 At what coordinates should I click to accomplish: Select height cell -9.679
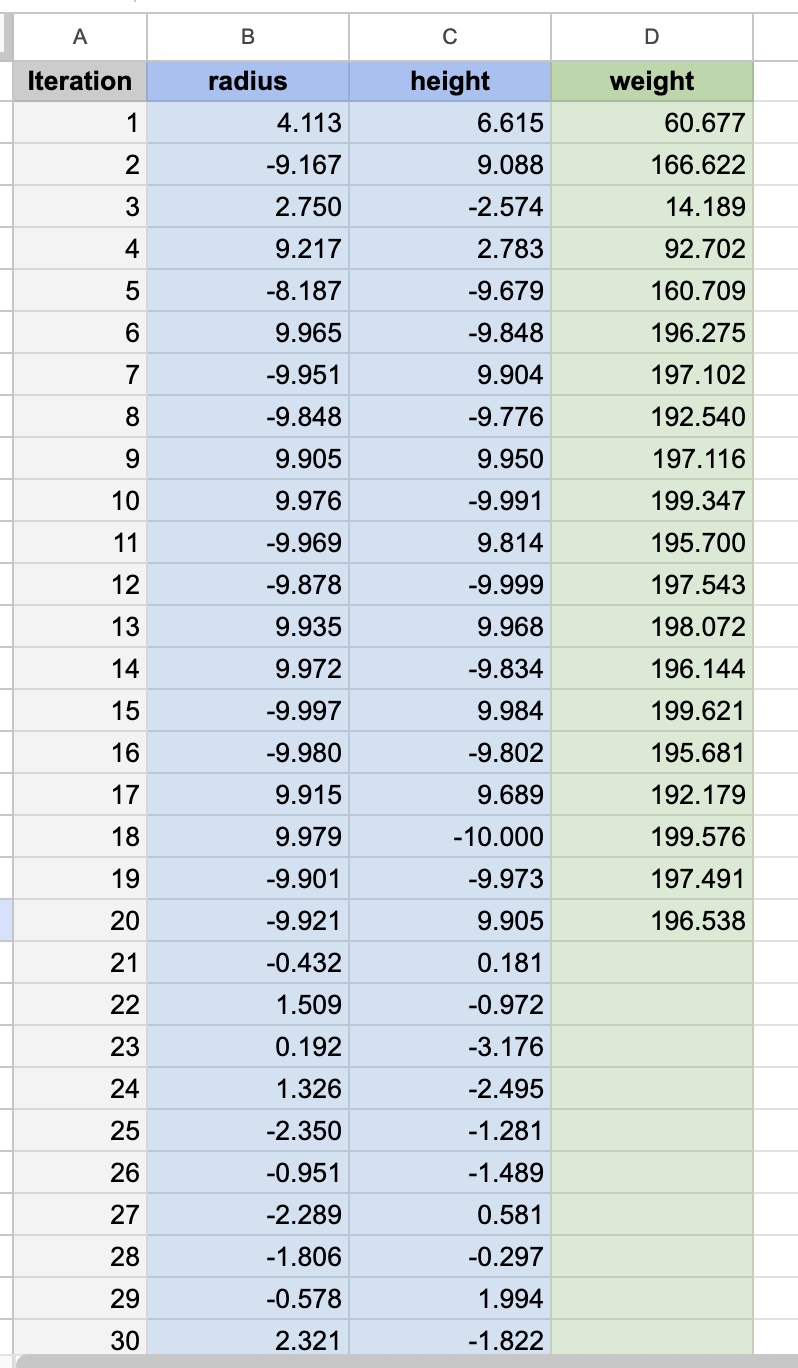(450, 291)
